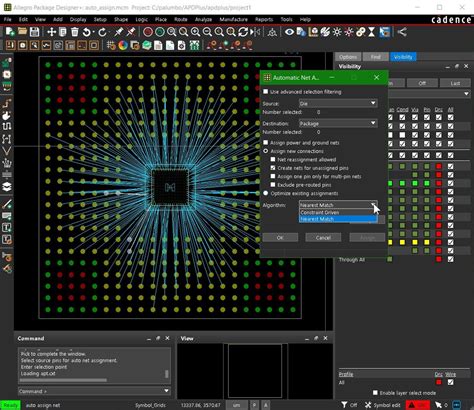Refresh the display with circular arrows icon
Viewport: 474px width, 410px height.
pos(243,32)
